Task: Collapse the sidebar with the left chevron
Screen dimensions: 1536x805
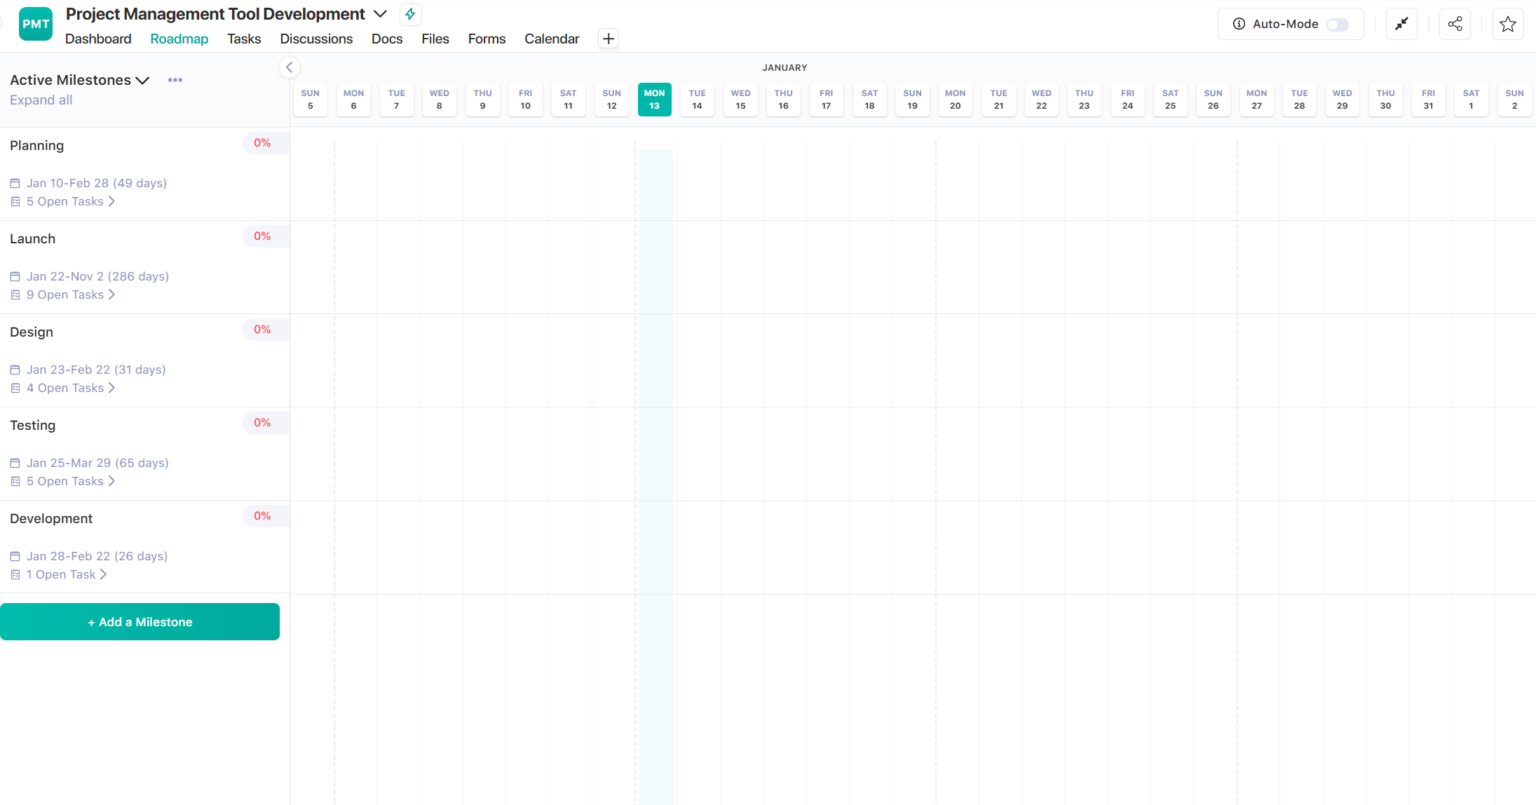Action: click(289, 67)
